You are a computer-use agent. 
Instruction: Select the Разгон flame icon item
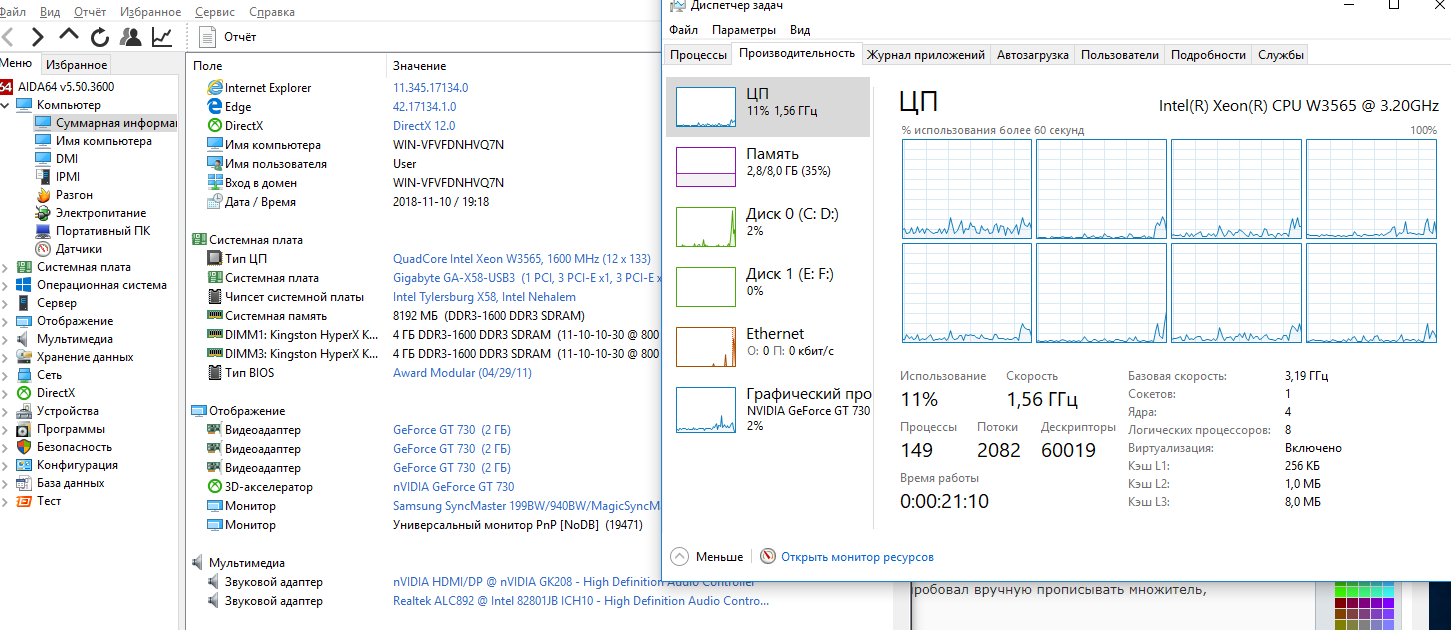(x=43, y=195)
